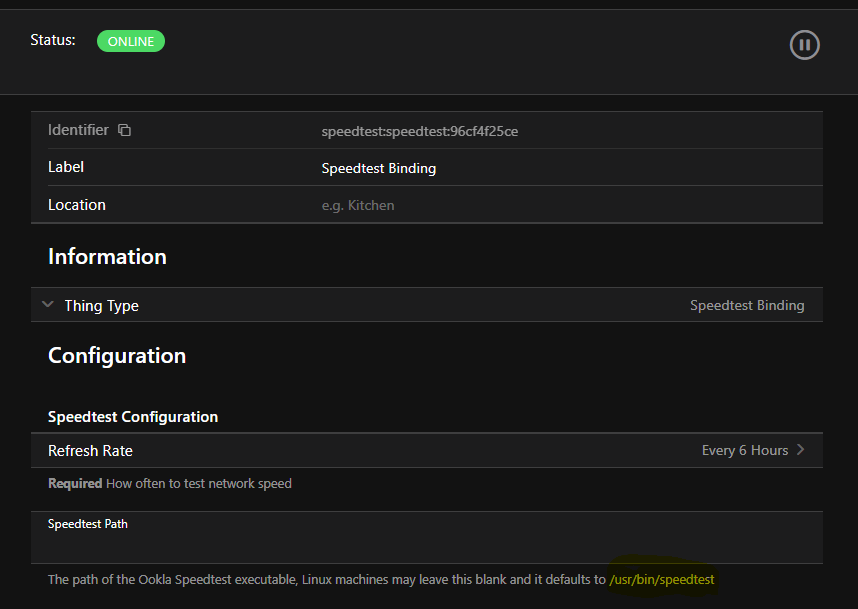This screenshot has height=609, width=858.
Task: Click the highlighted /usr/bin/speedtest path text
Action: (x=662, y=579)
